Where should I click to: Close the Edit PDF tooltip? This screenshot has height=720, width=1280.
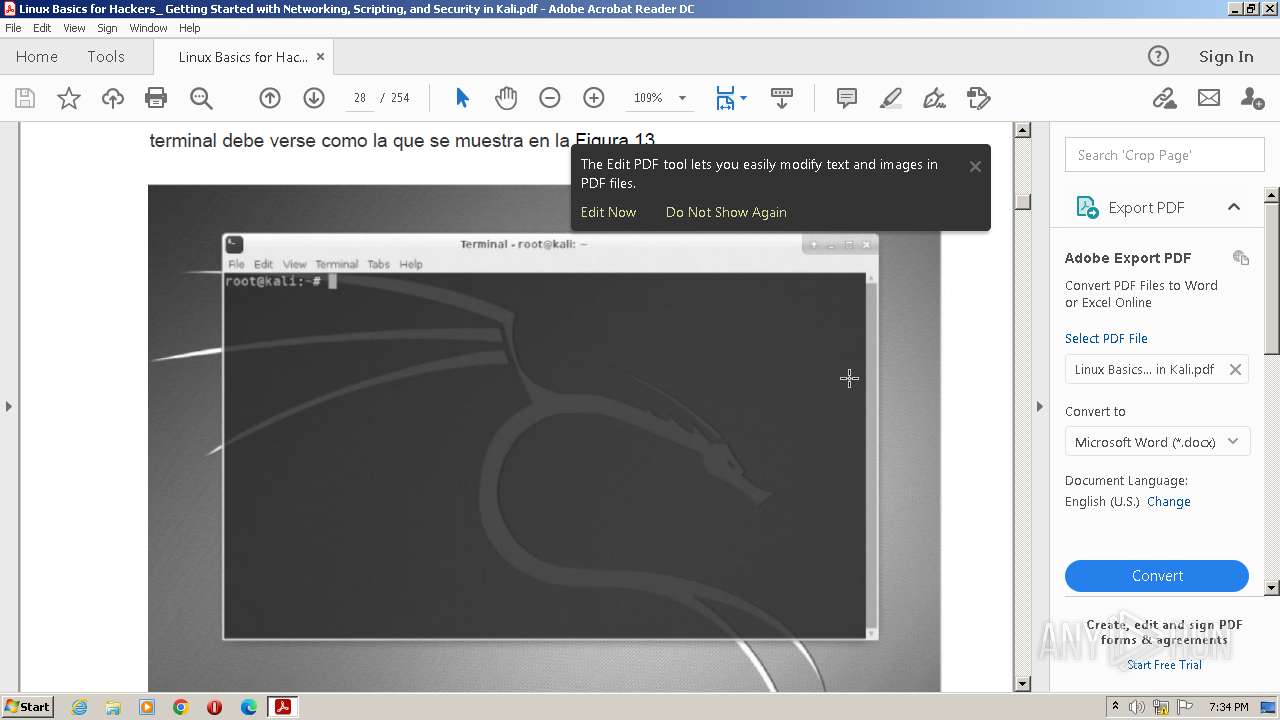pyautogui.click(x=975, y=167)
